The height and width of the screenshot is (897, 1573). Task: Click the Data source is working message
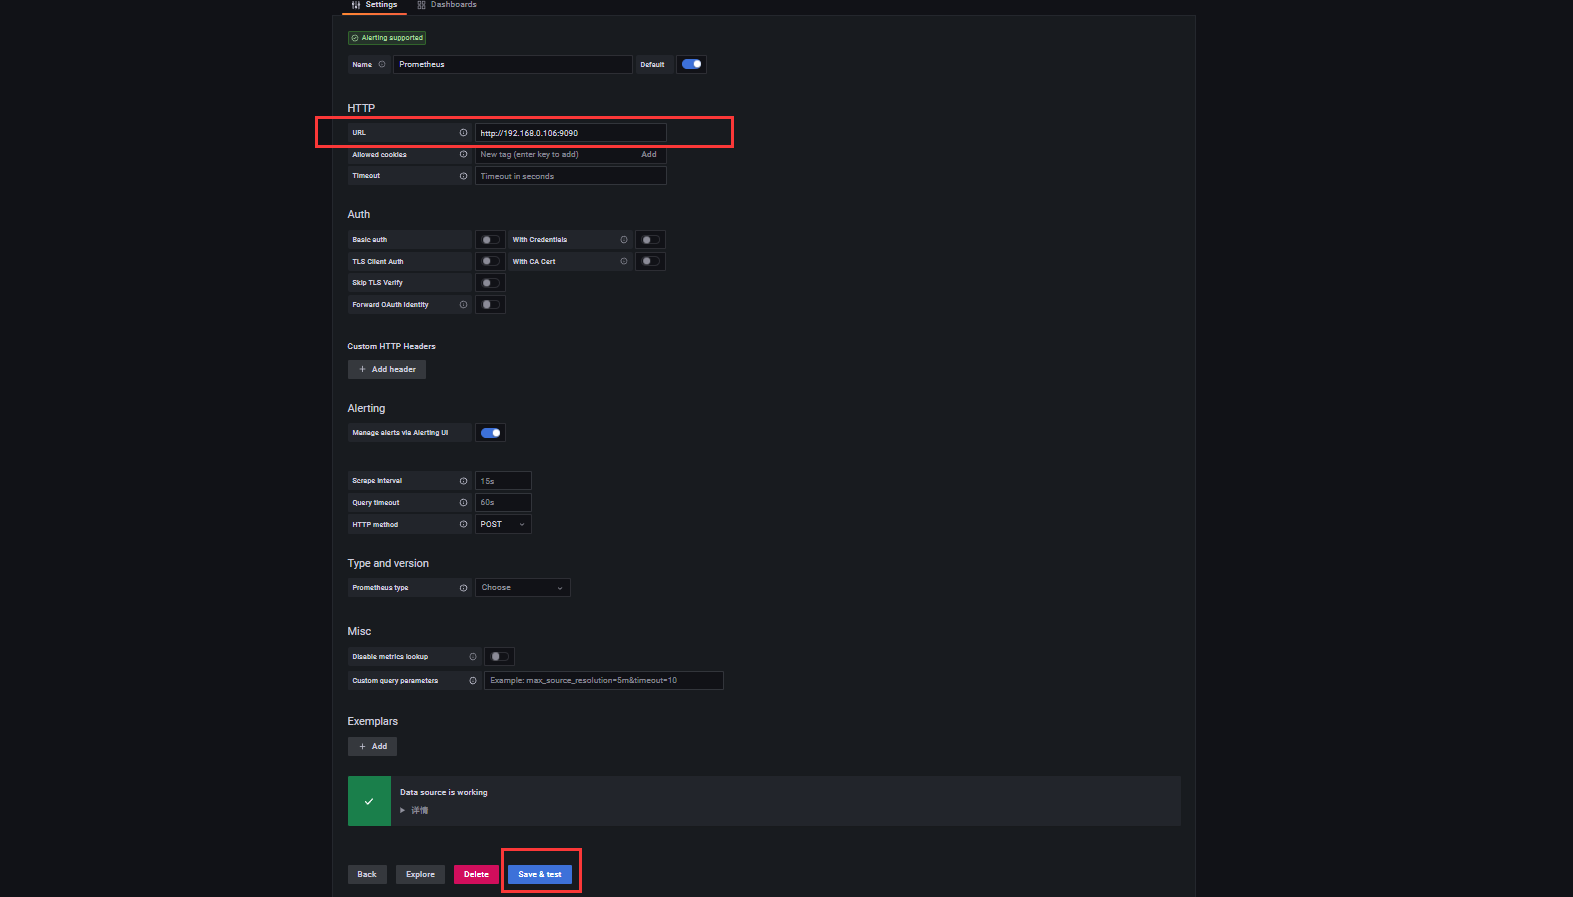pos(444,792)
